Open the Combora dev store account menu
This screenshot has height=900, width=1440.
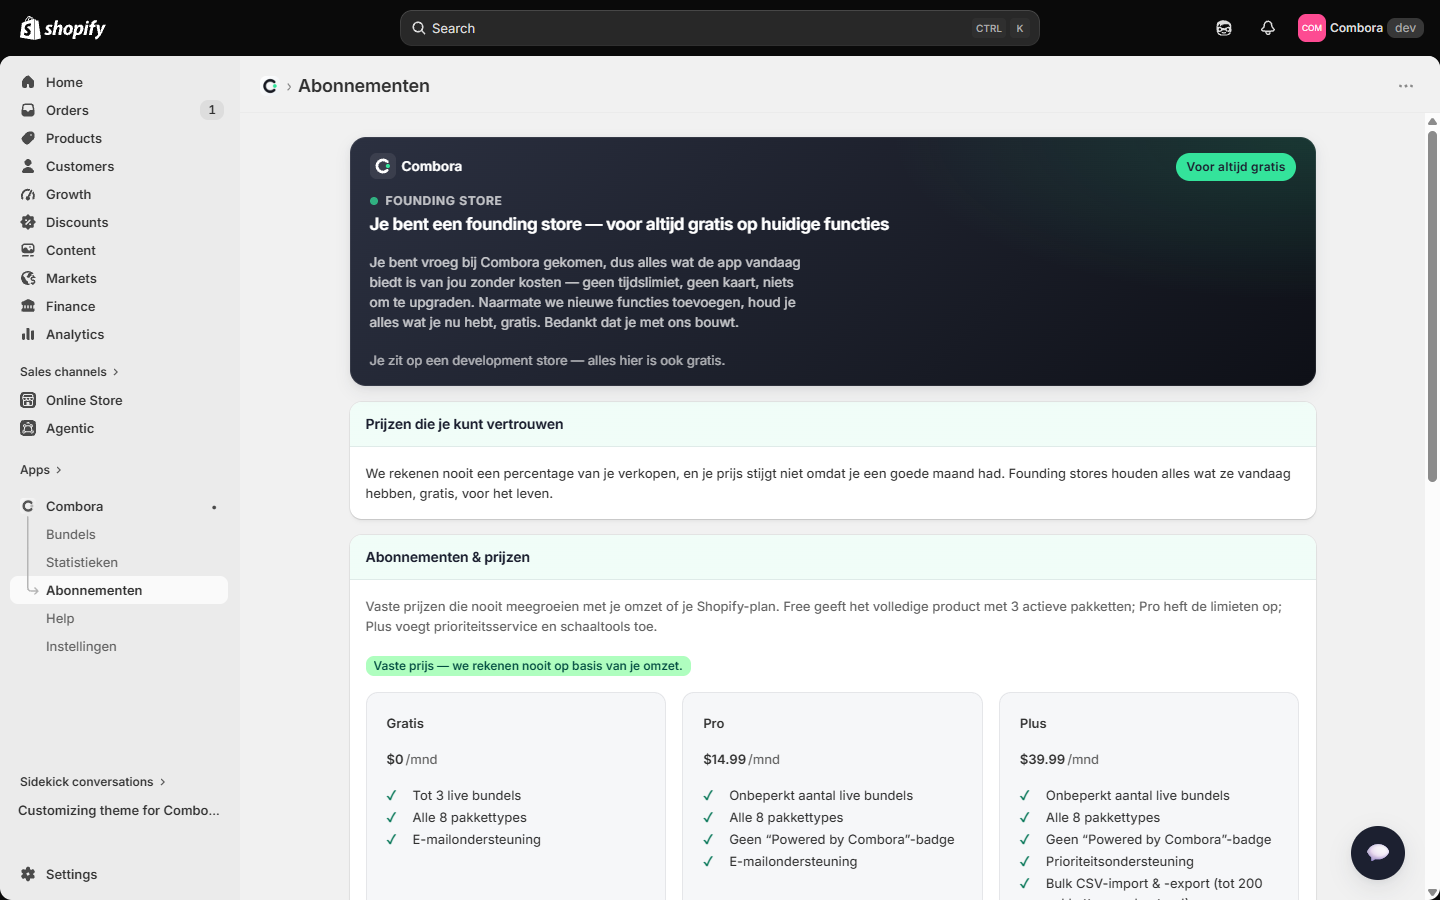1360,28
